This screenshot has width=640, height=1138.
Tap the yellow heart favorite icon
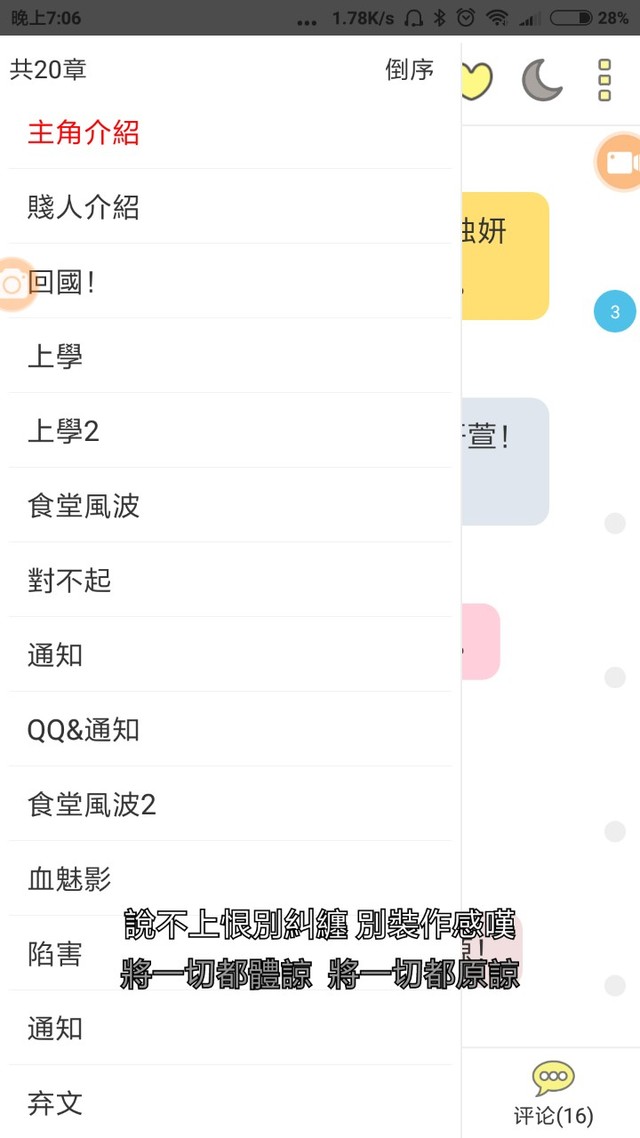point(478,80)
